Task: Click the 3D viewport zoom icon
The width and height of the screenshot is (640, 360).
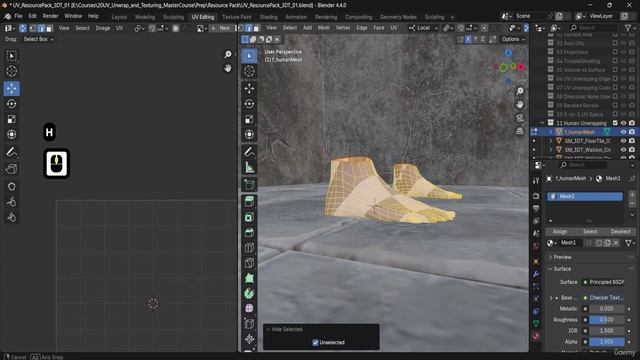Action: click(x=520, y=91)
